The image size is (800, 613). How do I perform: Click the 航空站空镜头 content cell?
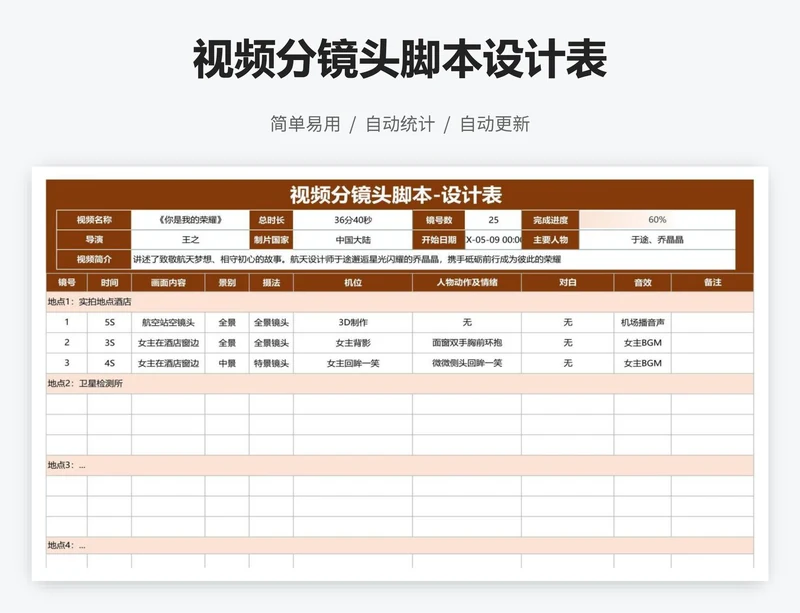(168, 322)
